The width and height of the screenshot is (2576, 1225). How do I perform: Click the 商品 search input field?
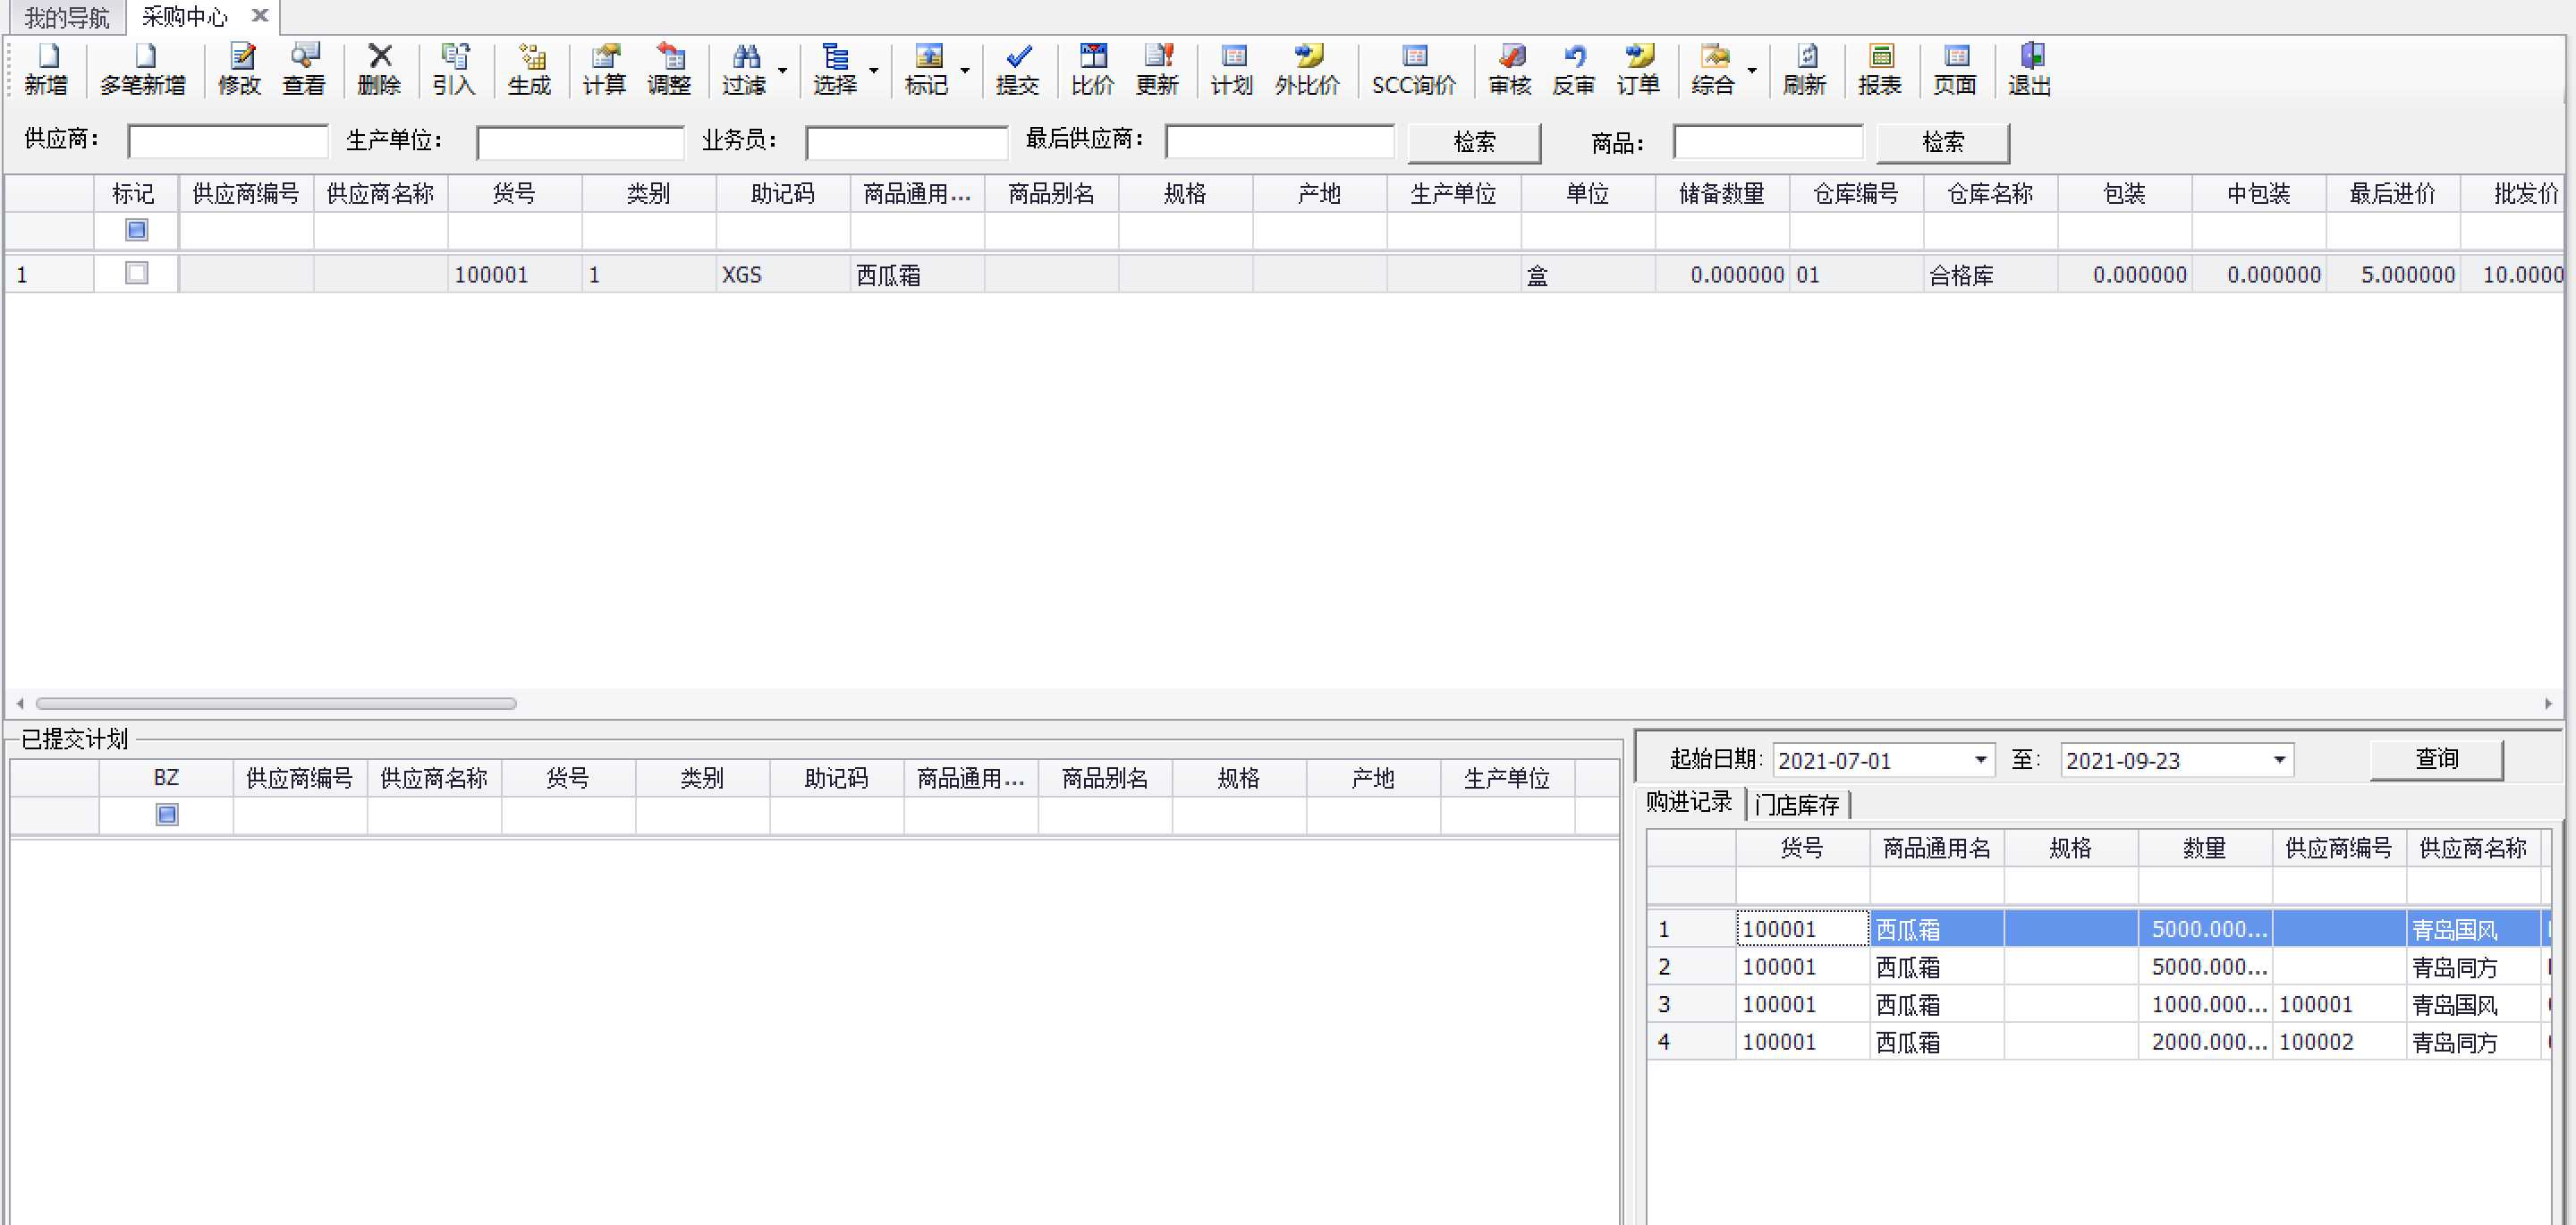click(x=1769, y=142)
